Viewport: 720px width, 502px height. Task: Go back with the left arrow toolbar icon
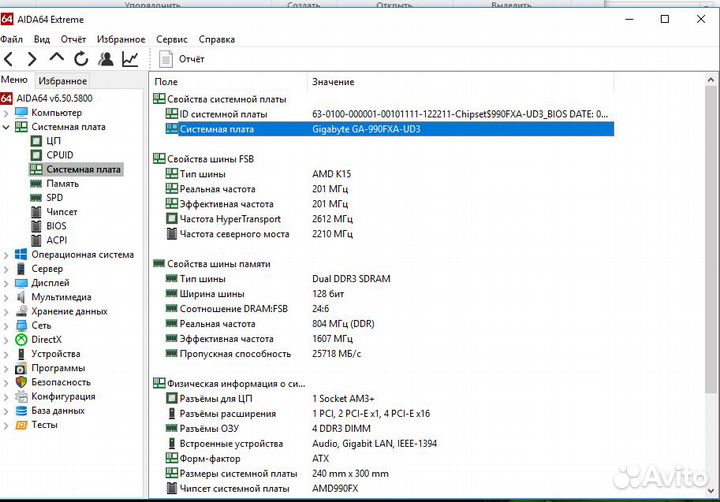click(9, 59)
